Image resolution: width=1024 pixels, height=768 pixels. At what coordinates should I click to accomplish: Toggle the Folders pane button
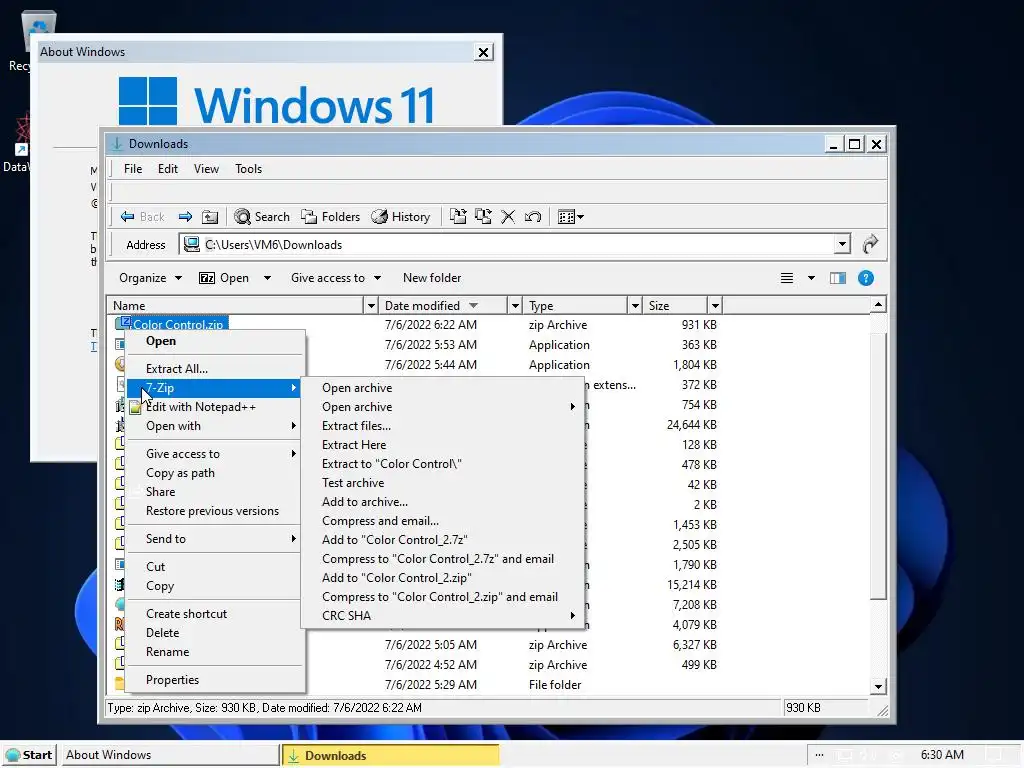[330, 217]
